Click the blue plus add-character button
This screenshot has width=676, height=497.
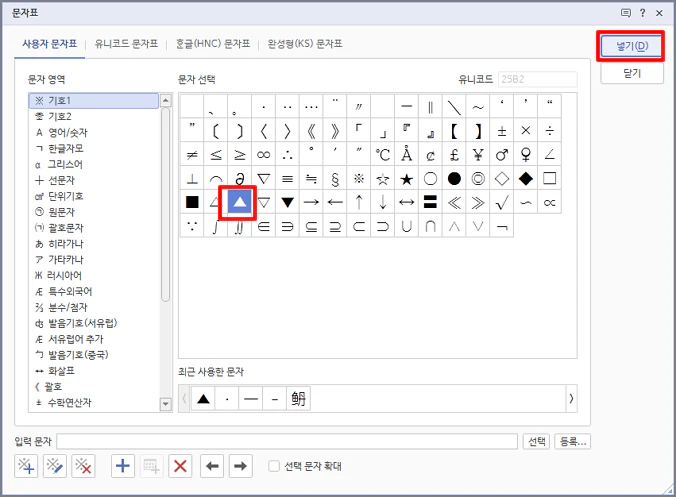pyautogui.click(x=123, y=466)
